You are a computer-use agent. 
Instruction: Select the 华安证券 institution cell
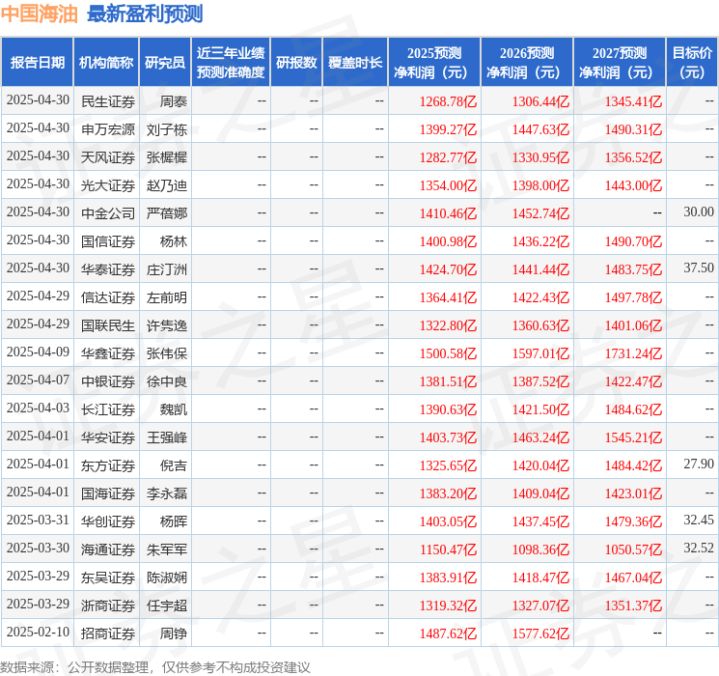(108, 437)
